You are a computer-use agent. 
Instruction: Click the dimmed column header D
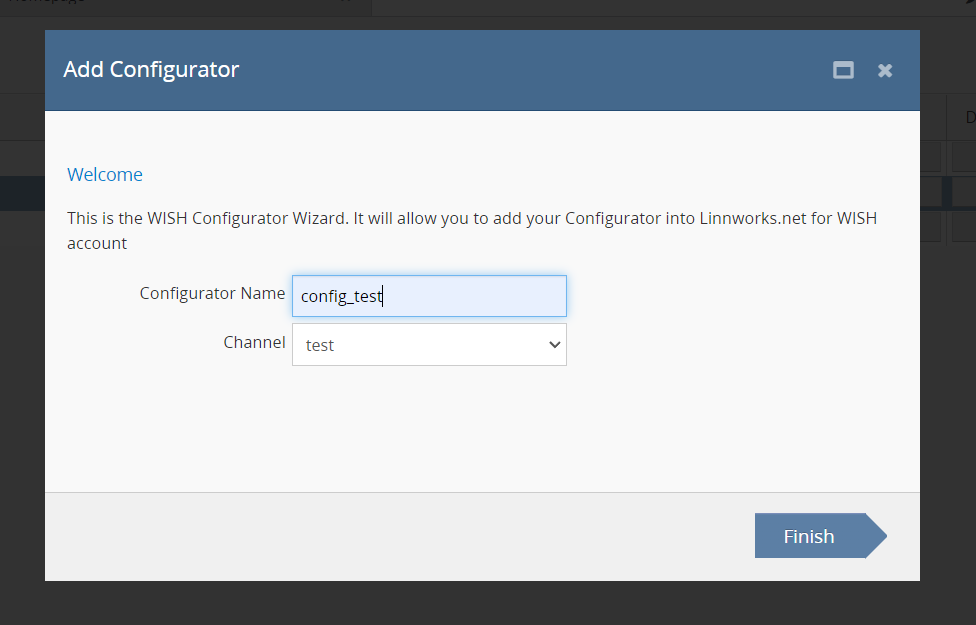(x=969, y=117)
